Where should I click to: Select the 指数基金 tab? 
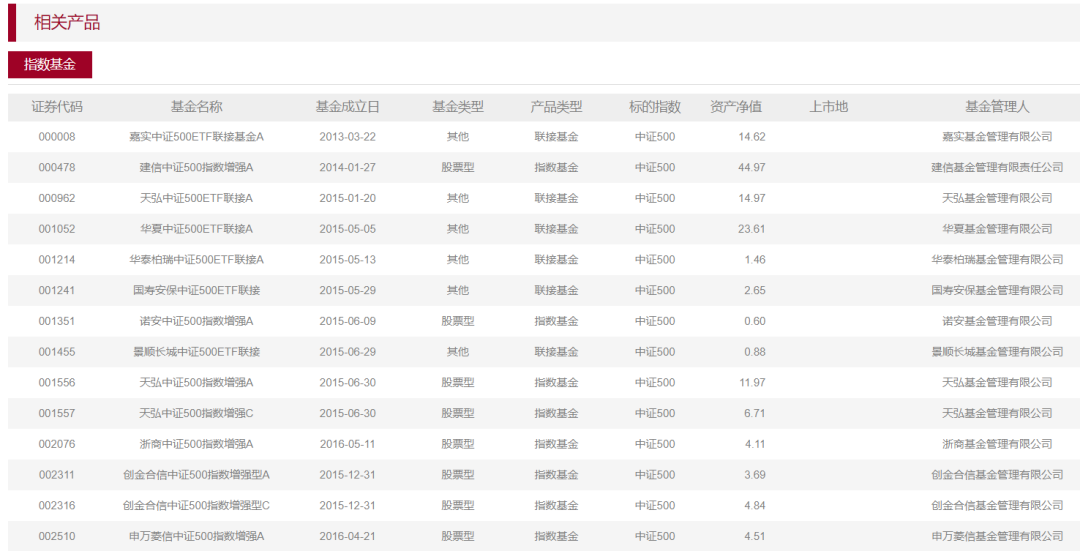pyautogui.click(x=50, y=65)
